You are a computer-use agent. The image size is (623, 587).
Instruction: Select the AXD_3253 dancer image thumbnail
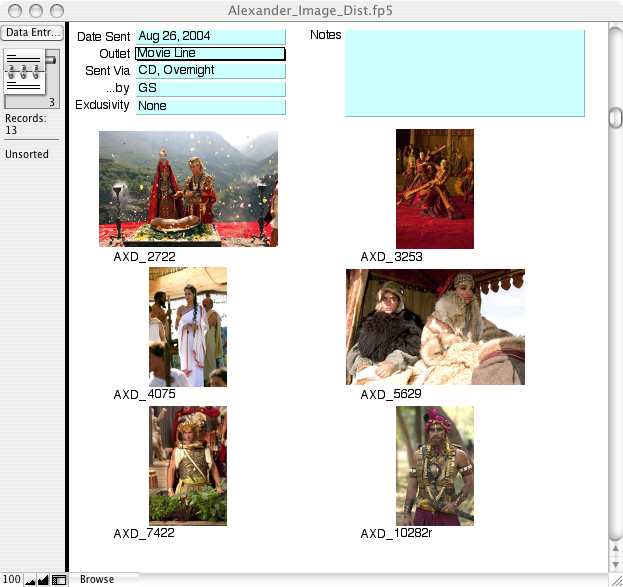point(434,188)
